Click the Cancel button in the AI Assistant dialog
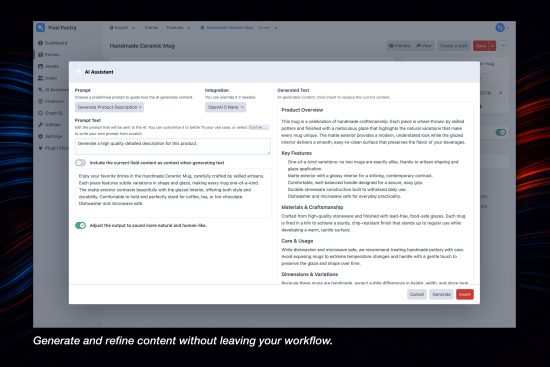This screenshot has height=367, width=550. pos(417,294)
